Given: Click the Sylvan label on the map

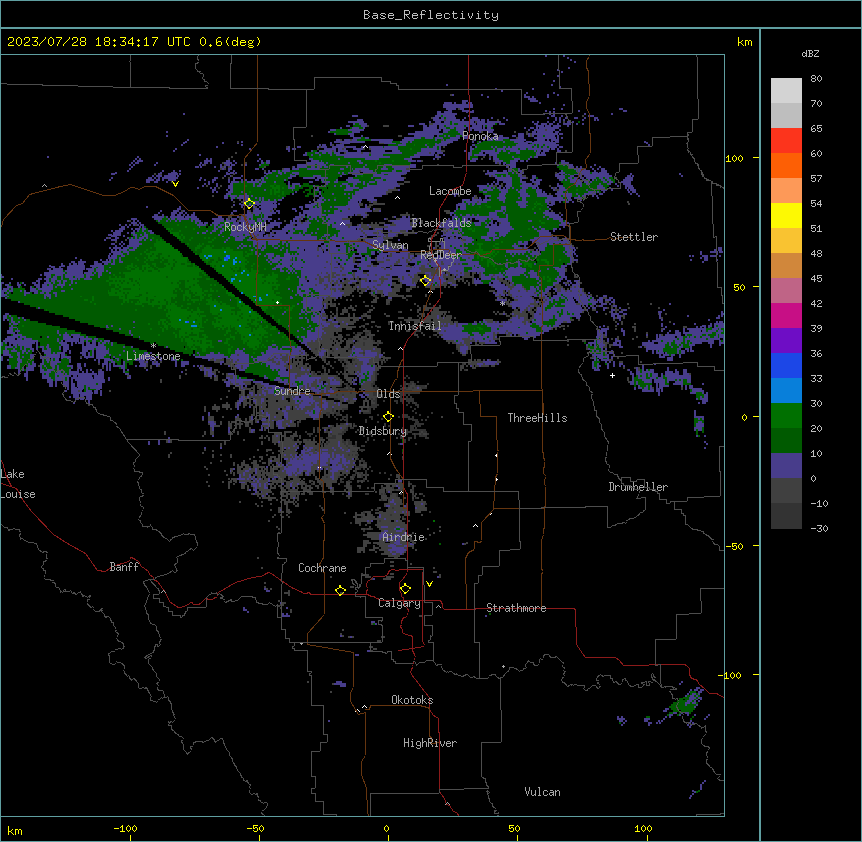Looking at the screenshot, I should [x=390, y=246].
